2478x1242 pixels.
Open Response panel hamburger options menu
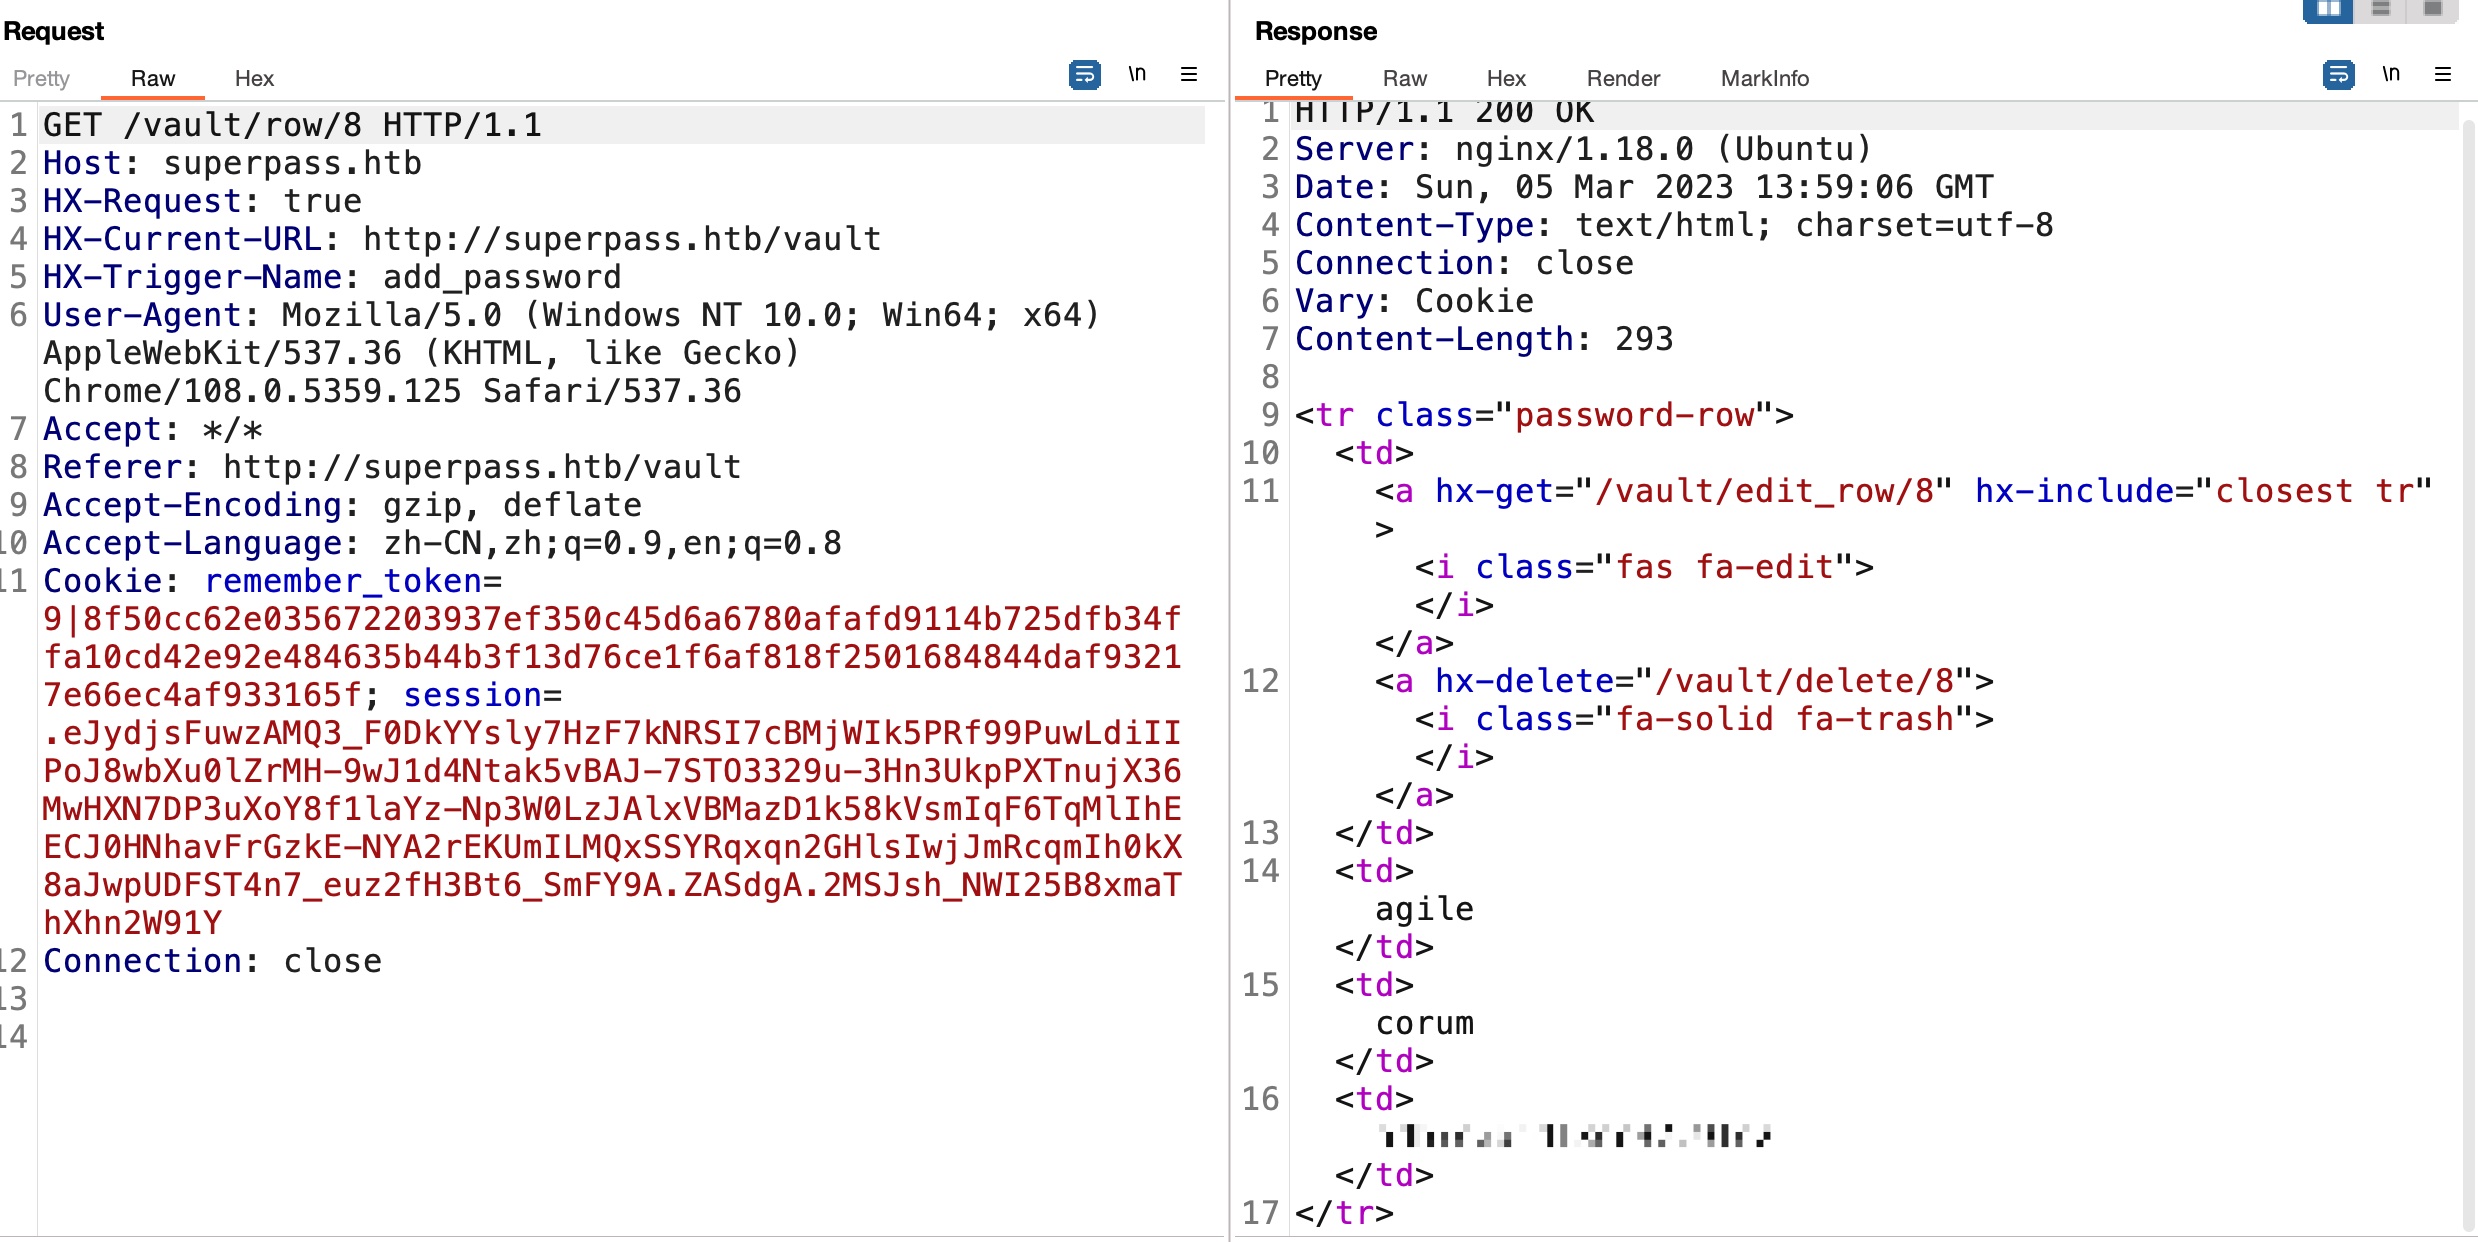tap(2443, 75)
